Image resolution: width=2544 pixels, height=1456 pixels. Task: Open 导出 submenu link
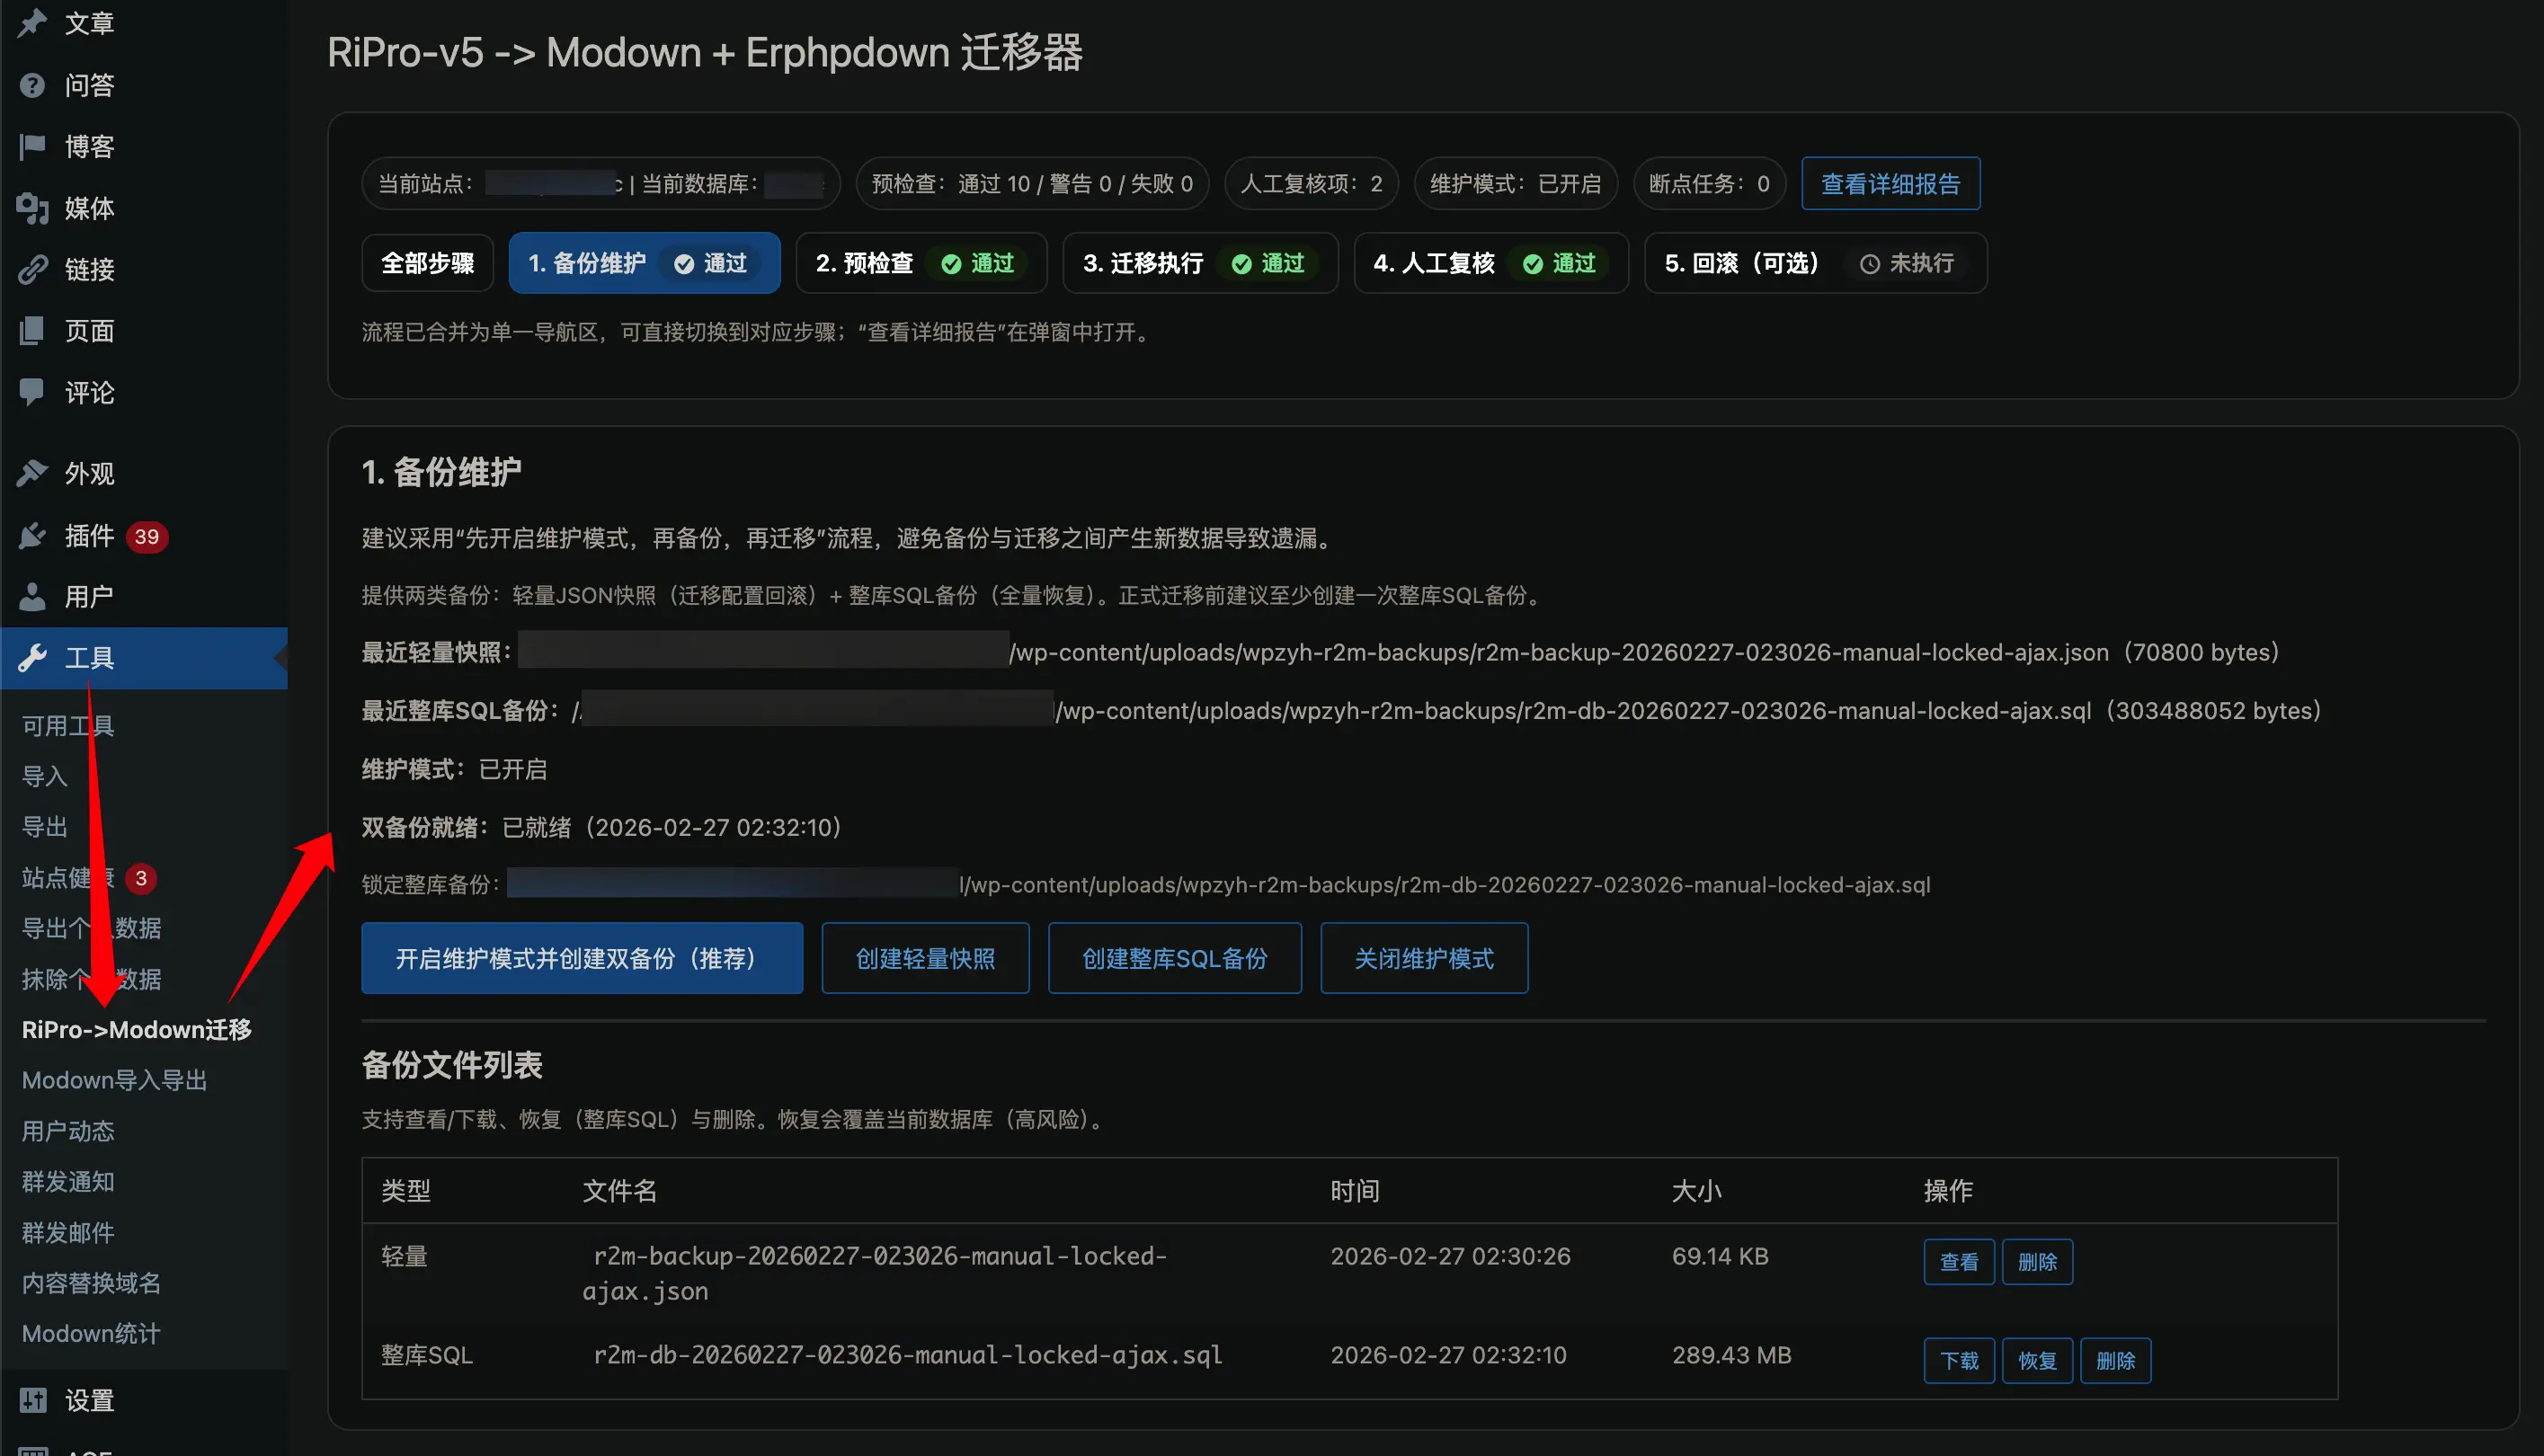(45, 827)
